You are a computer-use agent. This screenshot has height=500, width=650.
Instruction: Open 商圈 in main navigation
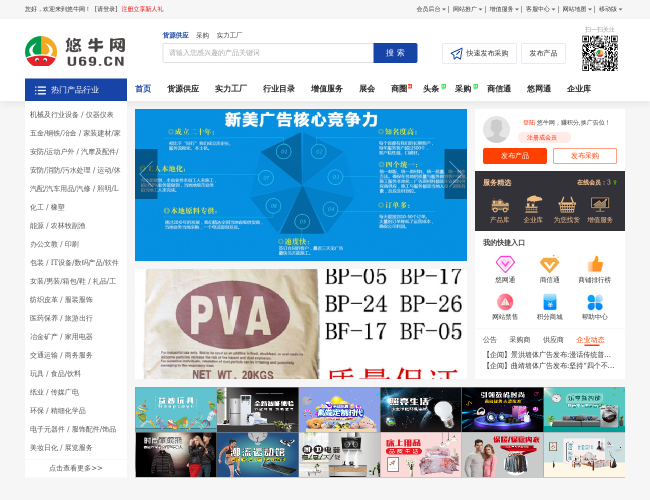click(x=399, y=89)
